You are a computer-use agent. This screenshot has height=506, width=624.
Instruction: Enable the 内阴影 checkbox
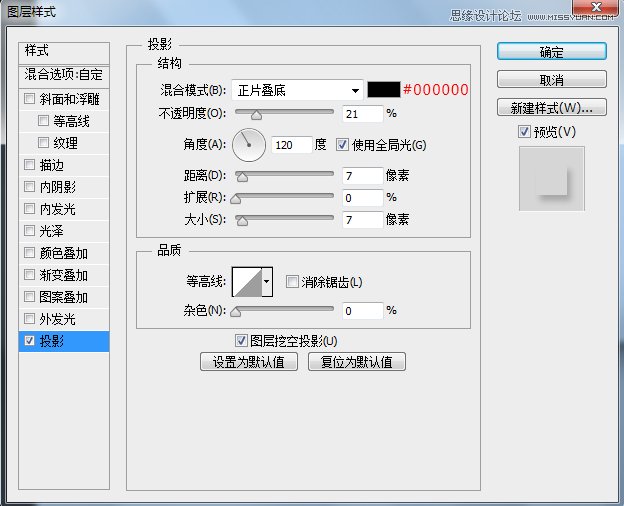coord(29,186)
